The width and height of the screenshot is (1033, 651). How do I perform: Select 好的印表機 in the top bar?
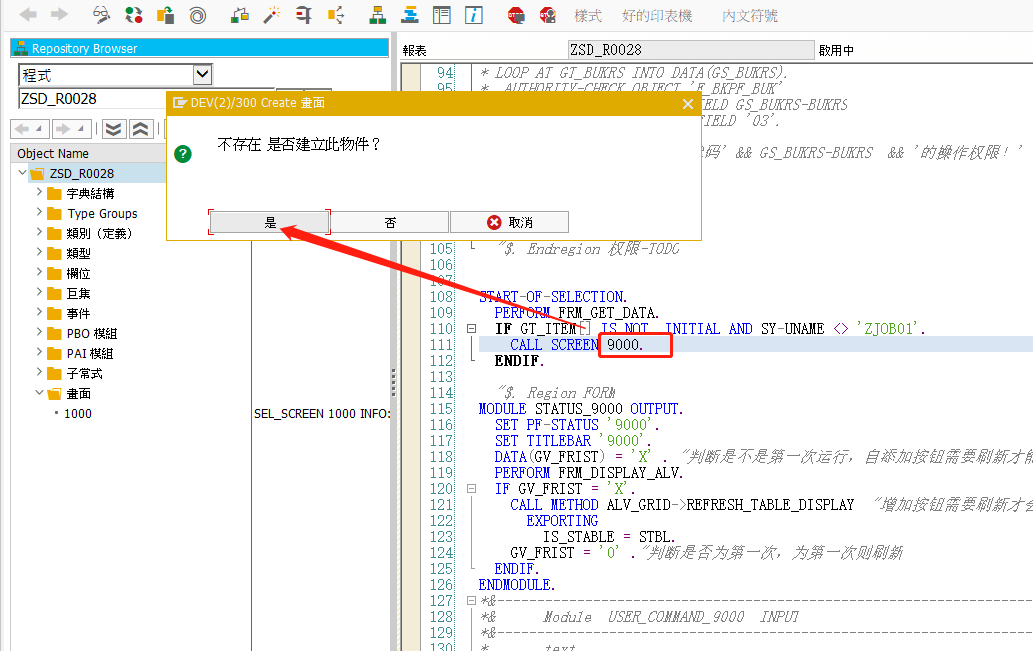point(657,14)
